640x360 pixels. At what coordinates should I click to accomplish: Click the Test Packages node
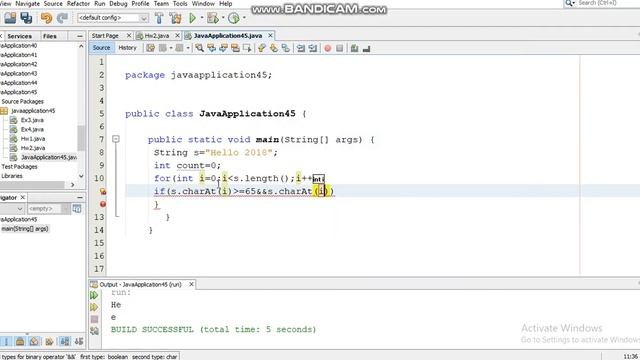tap(19, 167)
